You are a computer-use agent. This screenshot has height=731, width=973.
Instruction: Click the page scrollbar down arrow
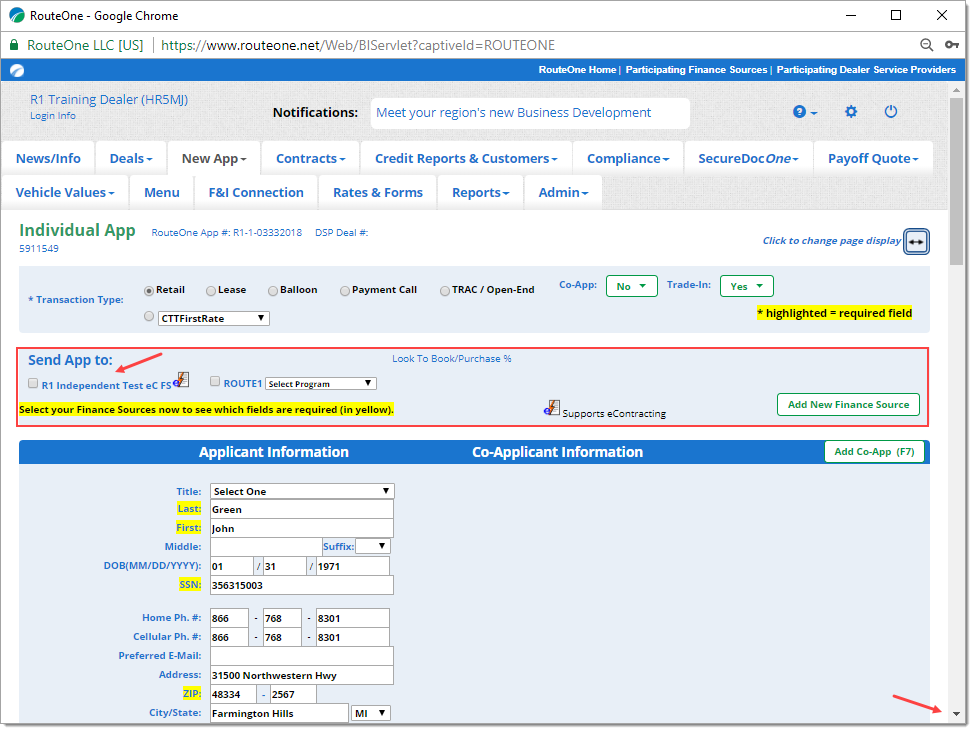tap(956, 714)
